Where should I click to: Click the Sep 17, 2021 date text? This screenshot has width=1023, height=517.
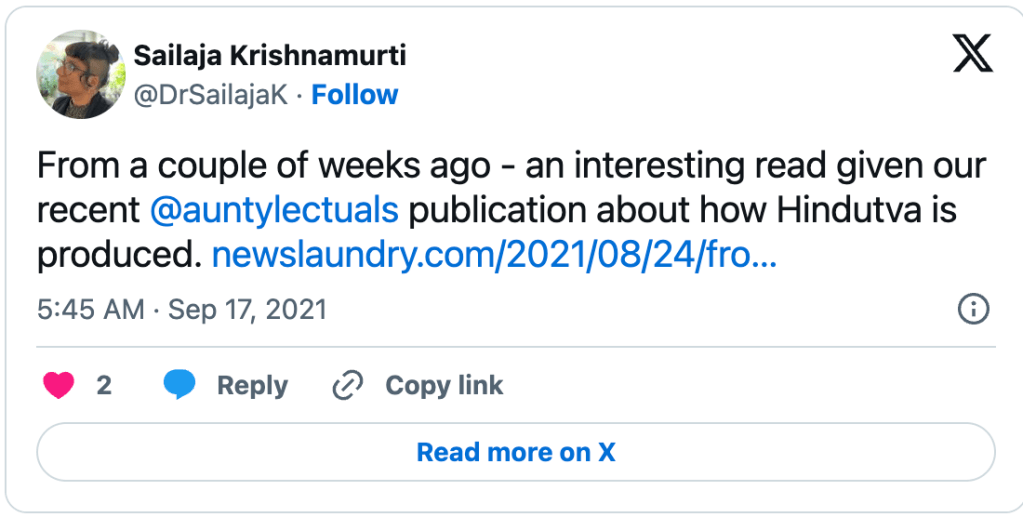click(x=247, y=310)
